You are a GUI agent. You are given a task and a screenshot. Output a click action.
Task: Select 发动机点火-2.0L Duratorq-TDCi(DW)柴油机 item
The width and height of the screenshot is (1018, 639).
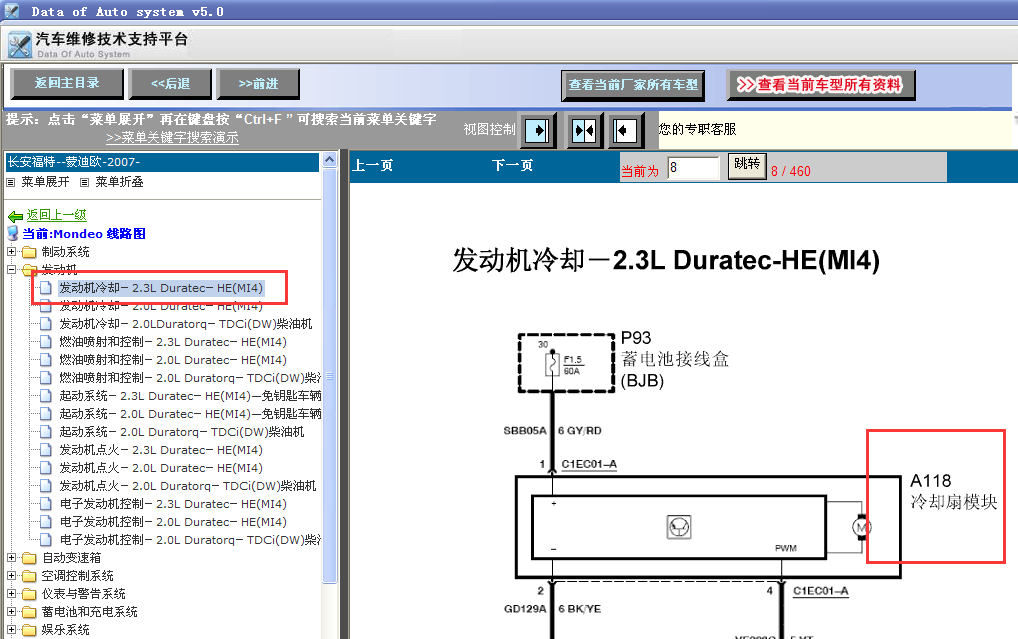tap(188, 486)
